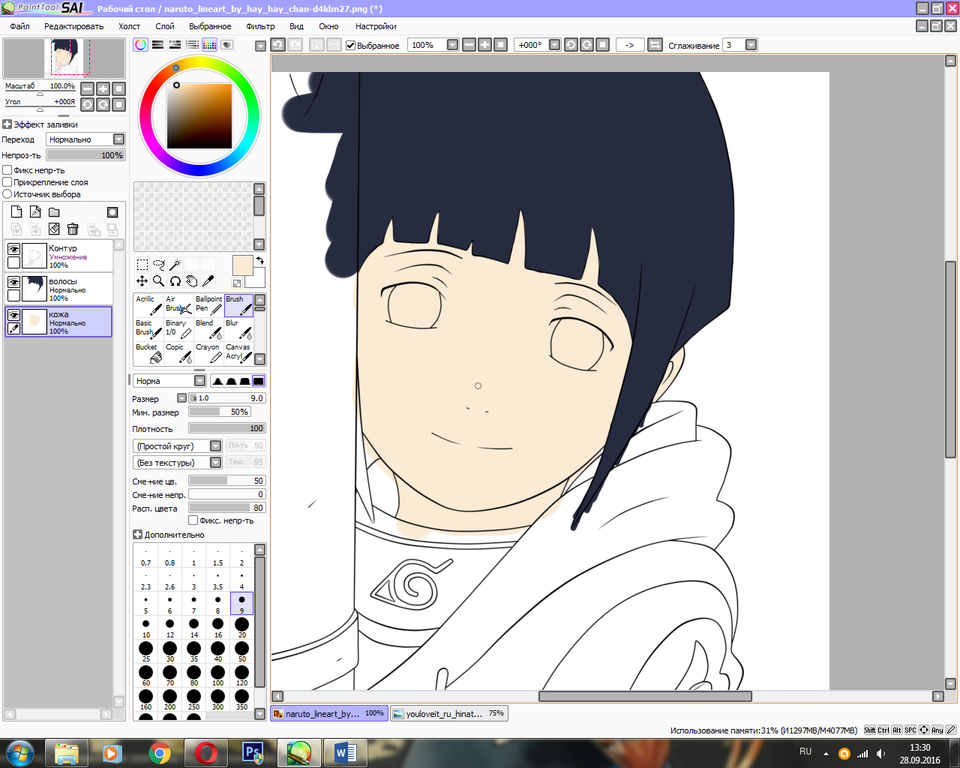Select the волосы layer
This screenshot has width=960, height=768.
[59, 288]
